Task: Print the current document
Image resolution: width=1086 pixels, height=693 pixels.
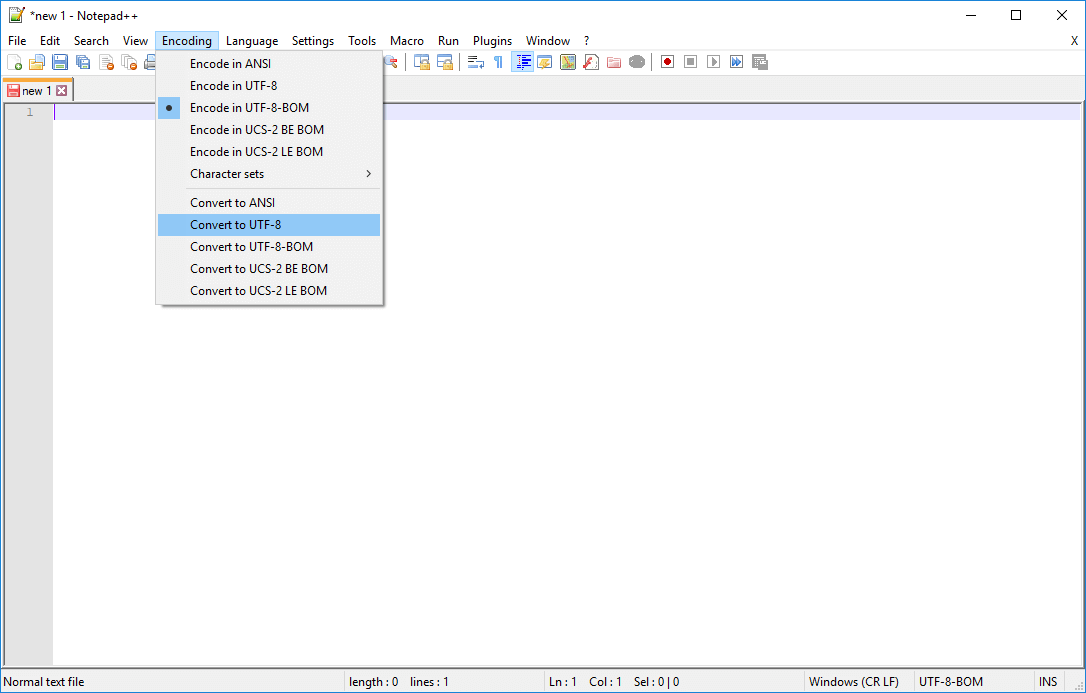Action: 151,62
